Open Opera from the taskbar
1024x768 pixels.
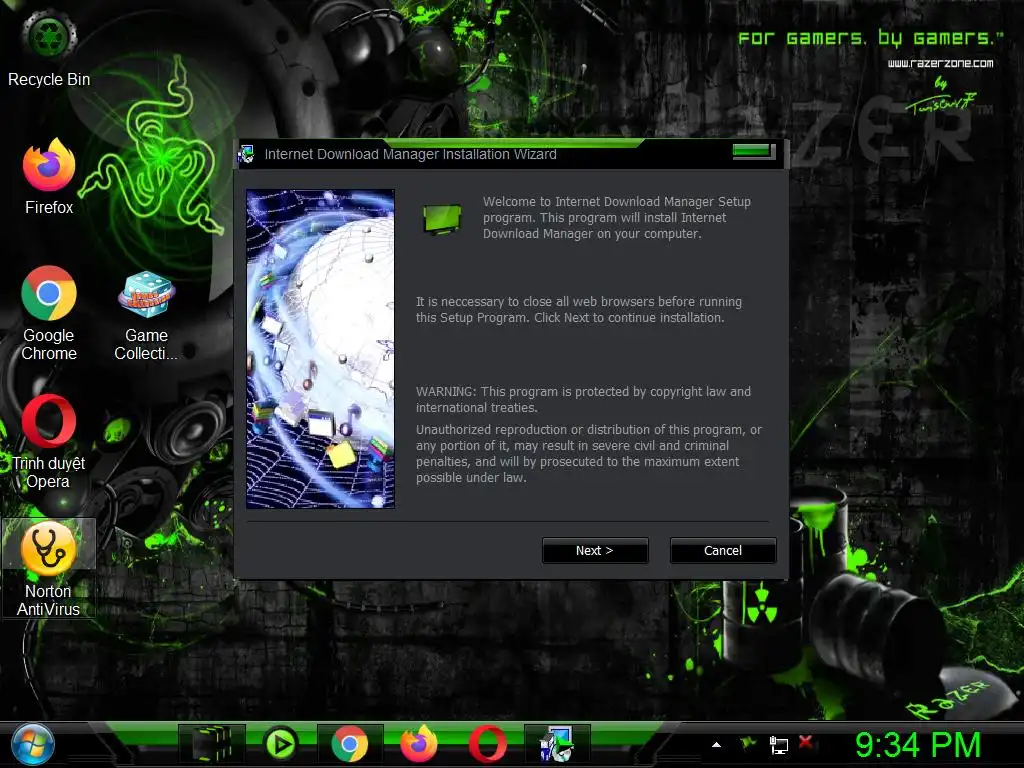pyautogui.click(x=487, y=744)
